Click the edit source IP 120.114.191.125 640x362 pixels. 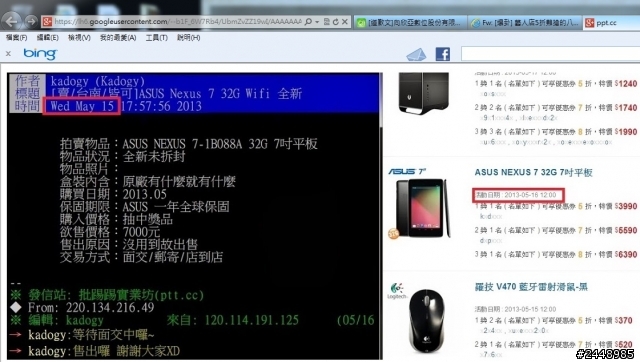point(251,320)
